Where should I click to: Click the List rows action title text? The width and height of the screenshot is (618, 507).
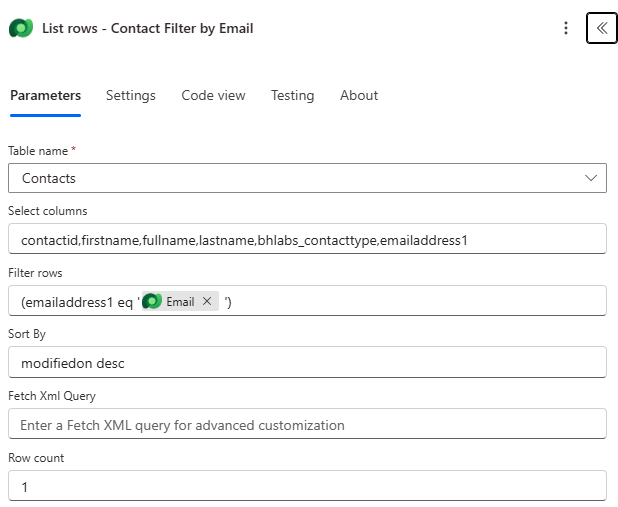(x=147, y=28)
